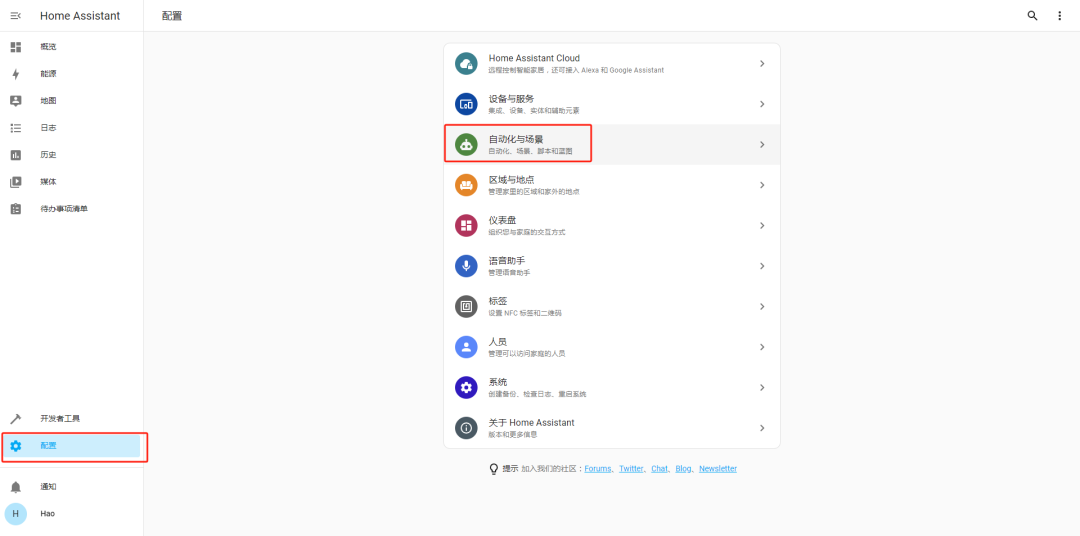
Task: Click the Home Assistant sidebar title
Action: (80, 16)
